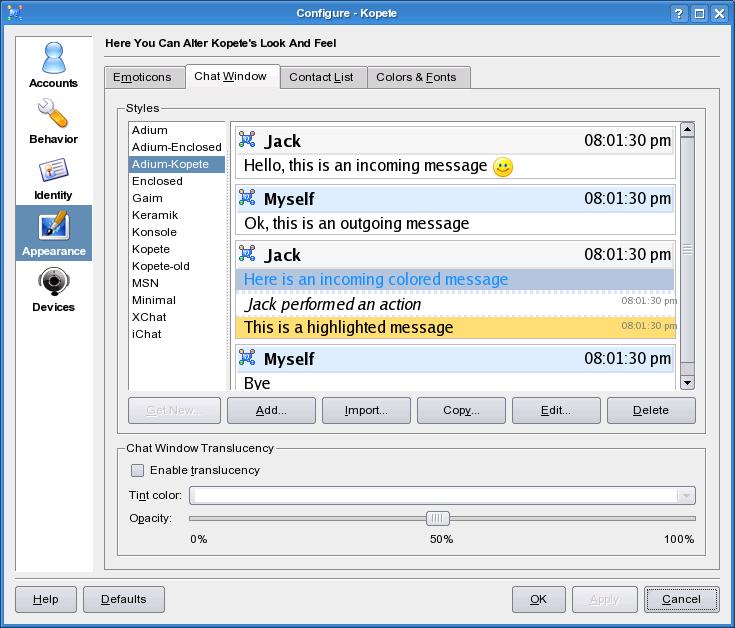Click the Copy... style button
The image size is (735, 628).
coord(461,411)
